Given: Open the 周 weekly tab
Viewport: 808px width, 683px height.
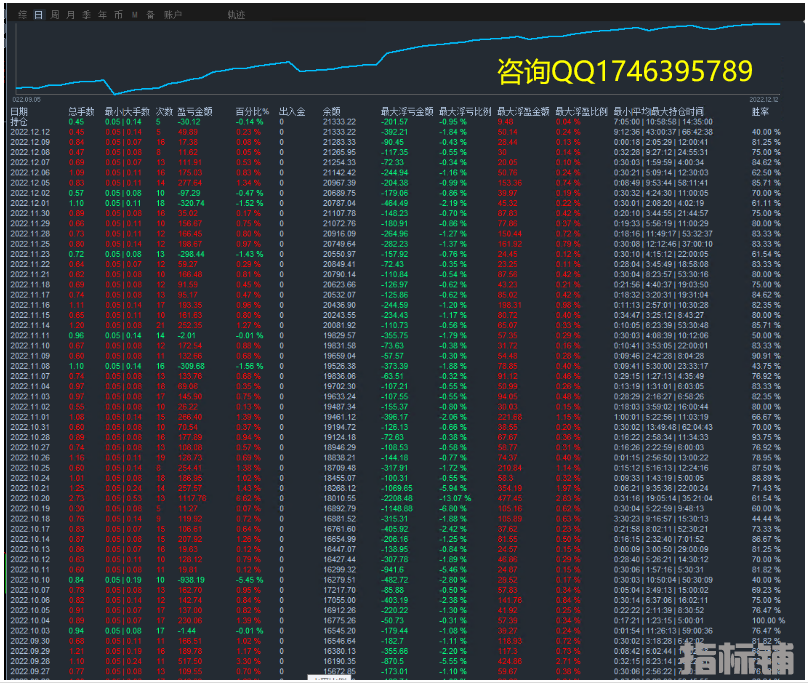Looking at the screenshot, I should tap(55, 15).
